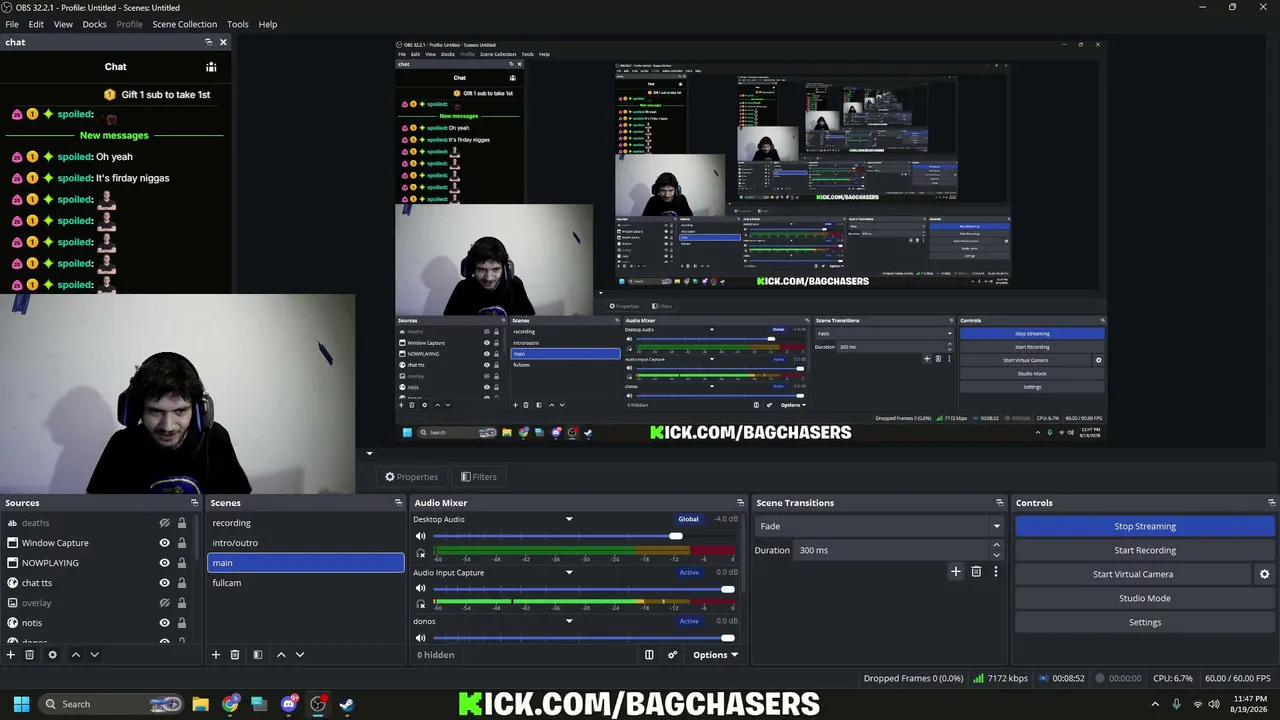Open source Filters button below preview
The width and height of the screenshot is (1280, 720).
click(478, 477)
